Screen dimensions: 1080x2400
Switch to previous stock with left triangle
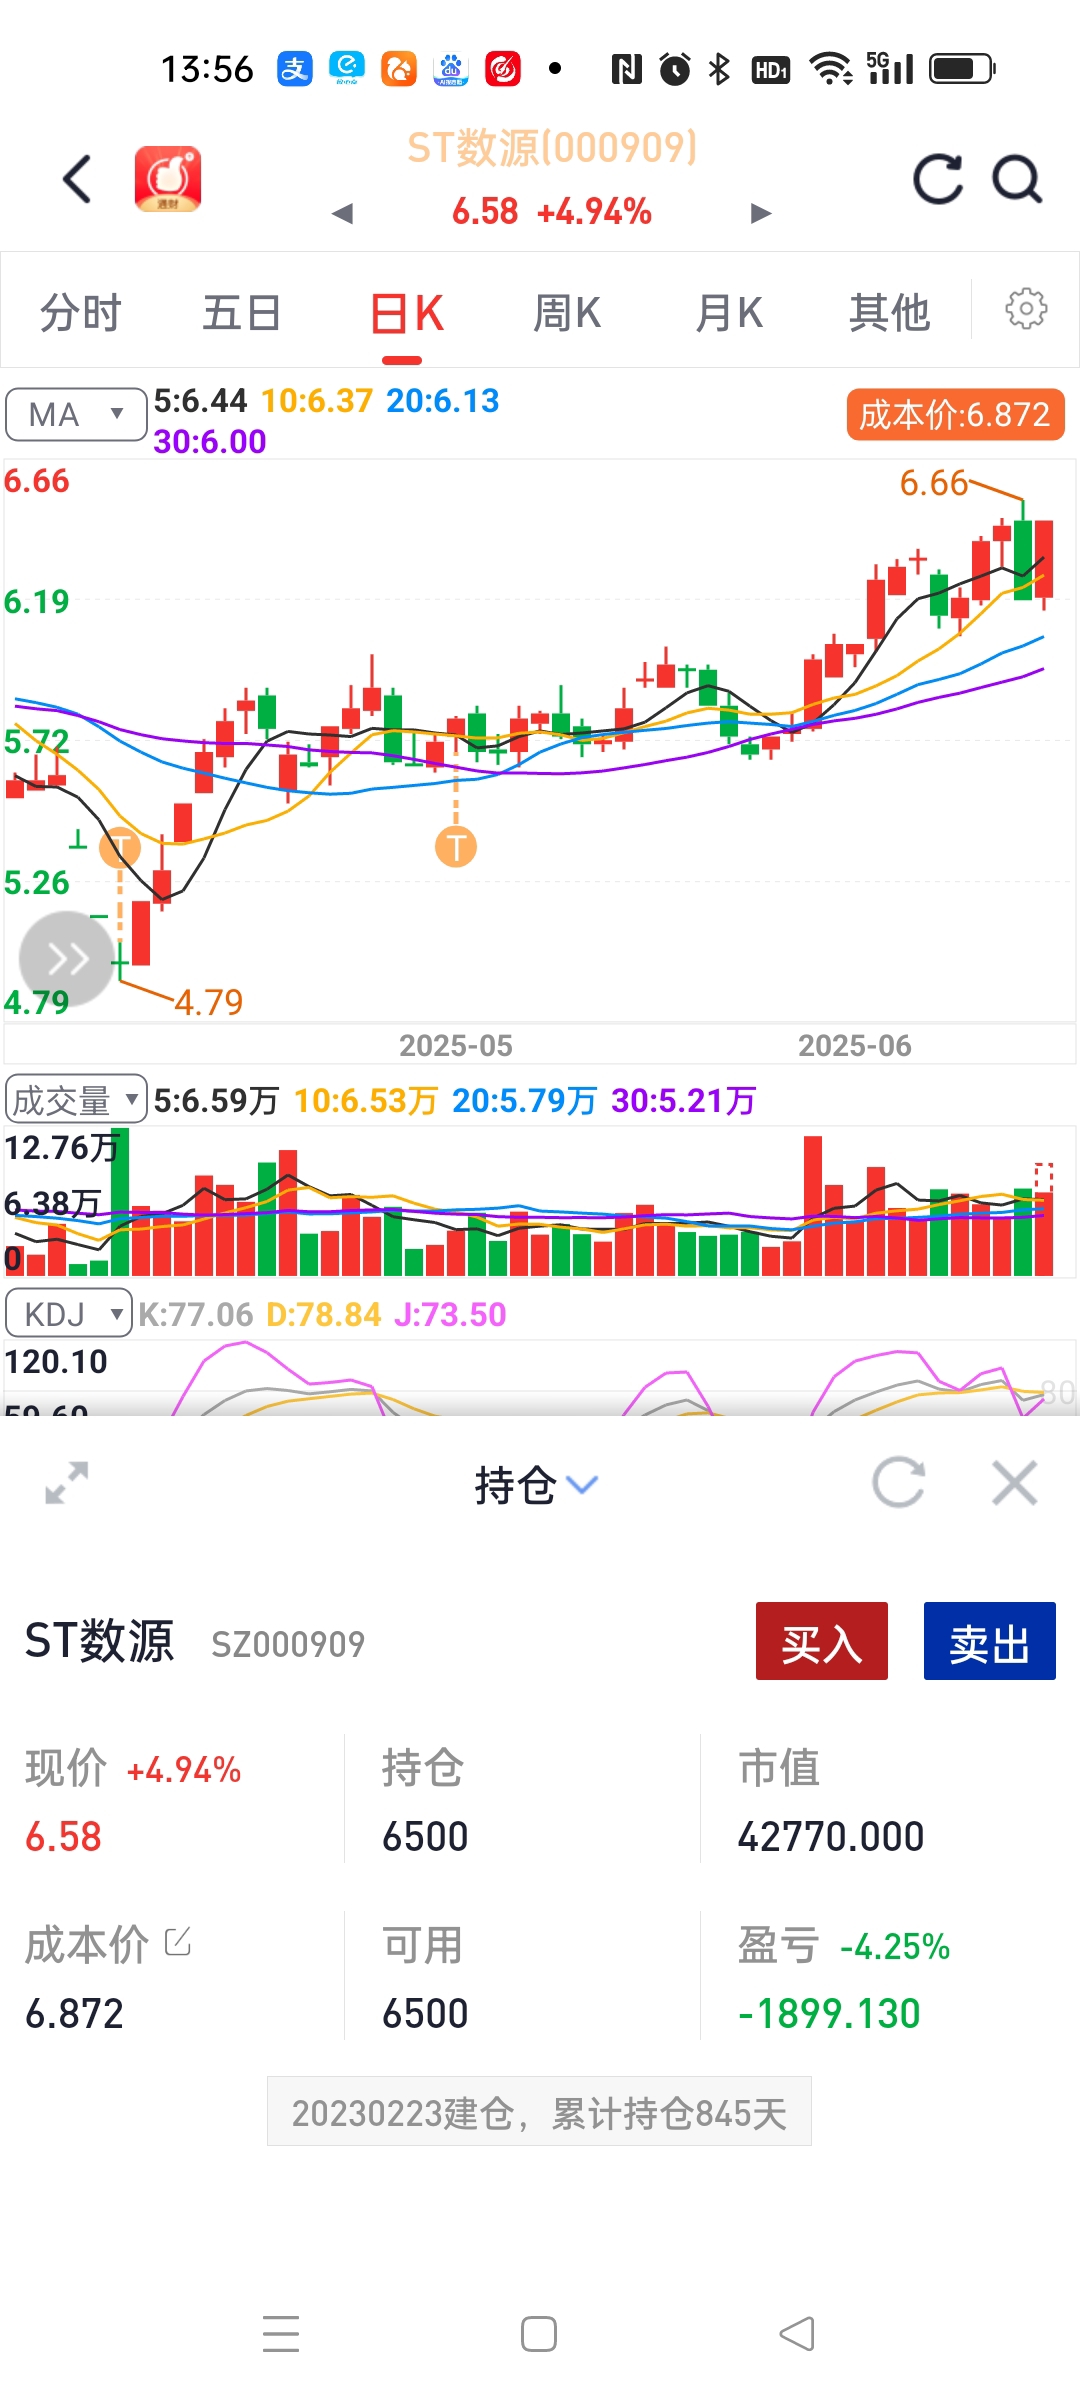point(343,213)
